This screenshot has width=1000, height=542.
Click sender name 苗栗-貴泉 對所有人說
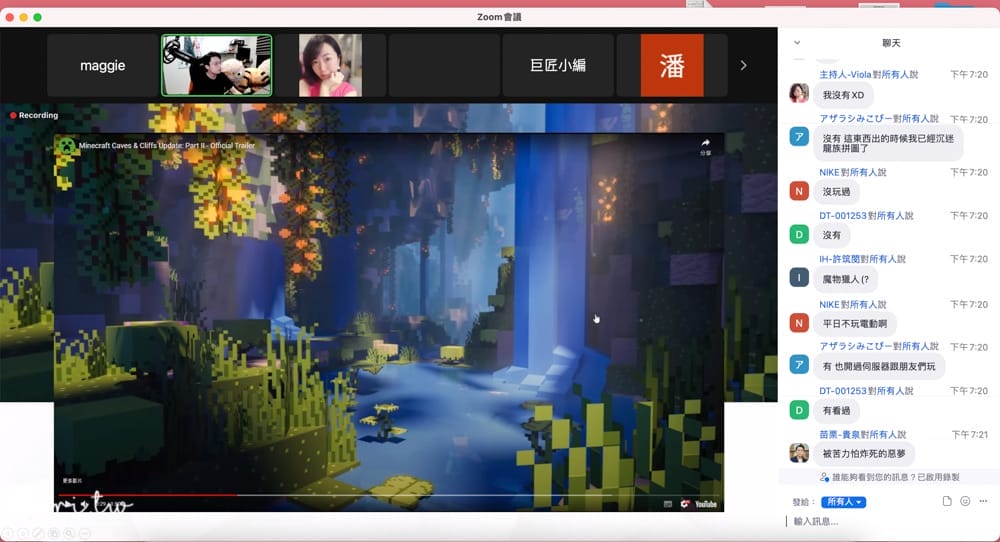click(x=862, y=434)
